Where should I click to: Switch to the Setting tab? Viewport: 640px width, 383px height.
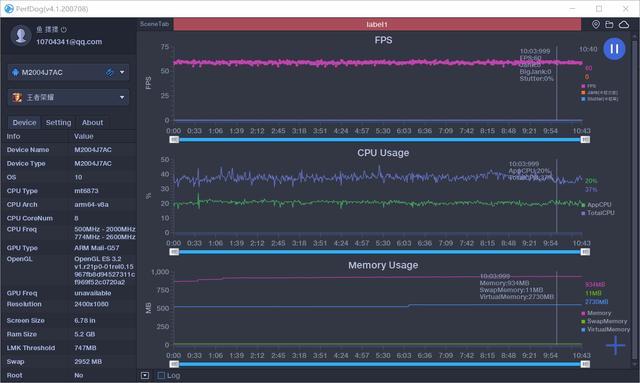coord(58,122)
